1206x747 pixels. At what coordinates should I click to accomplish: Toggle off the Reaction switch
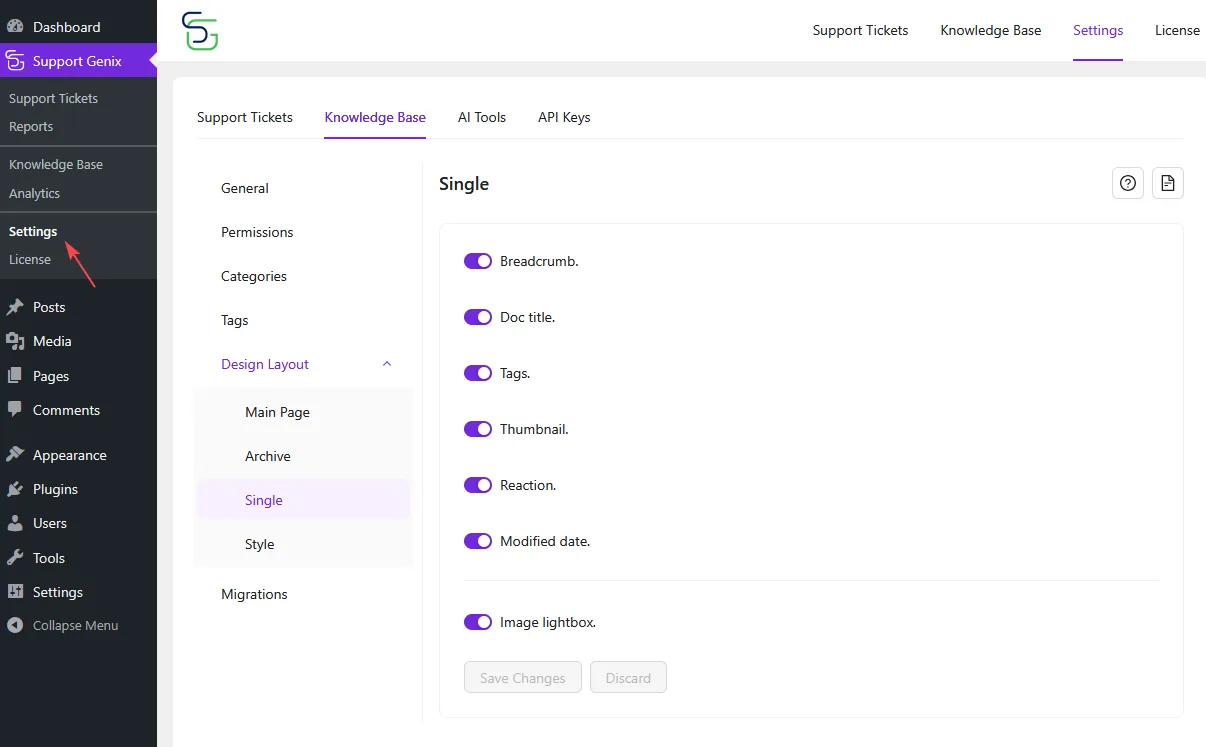478,485
